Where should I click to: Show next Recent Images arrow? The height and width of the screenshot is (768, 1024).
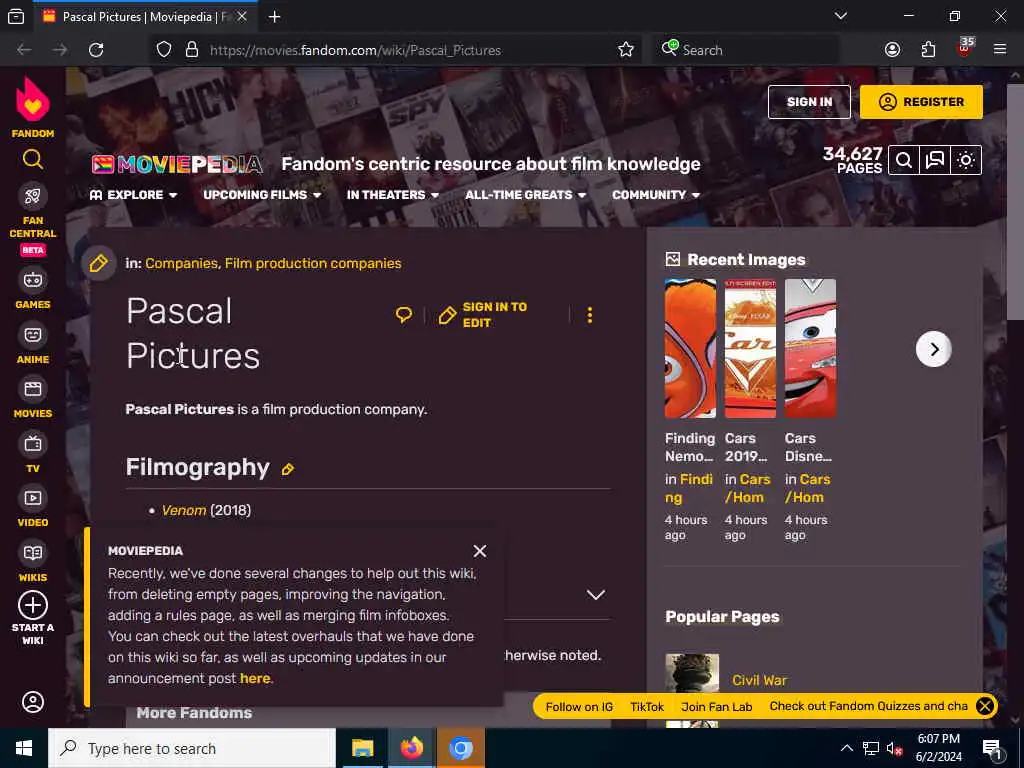pyautogui.click(x=933, y=349)
